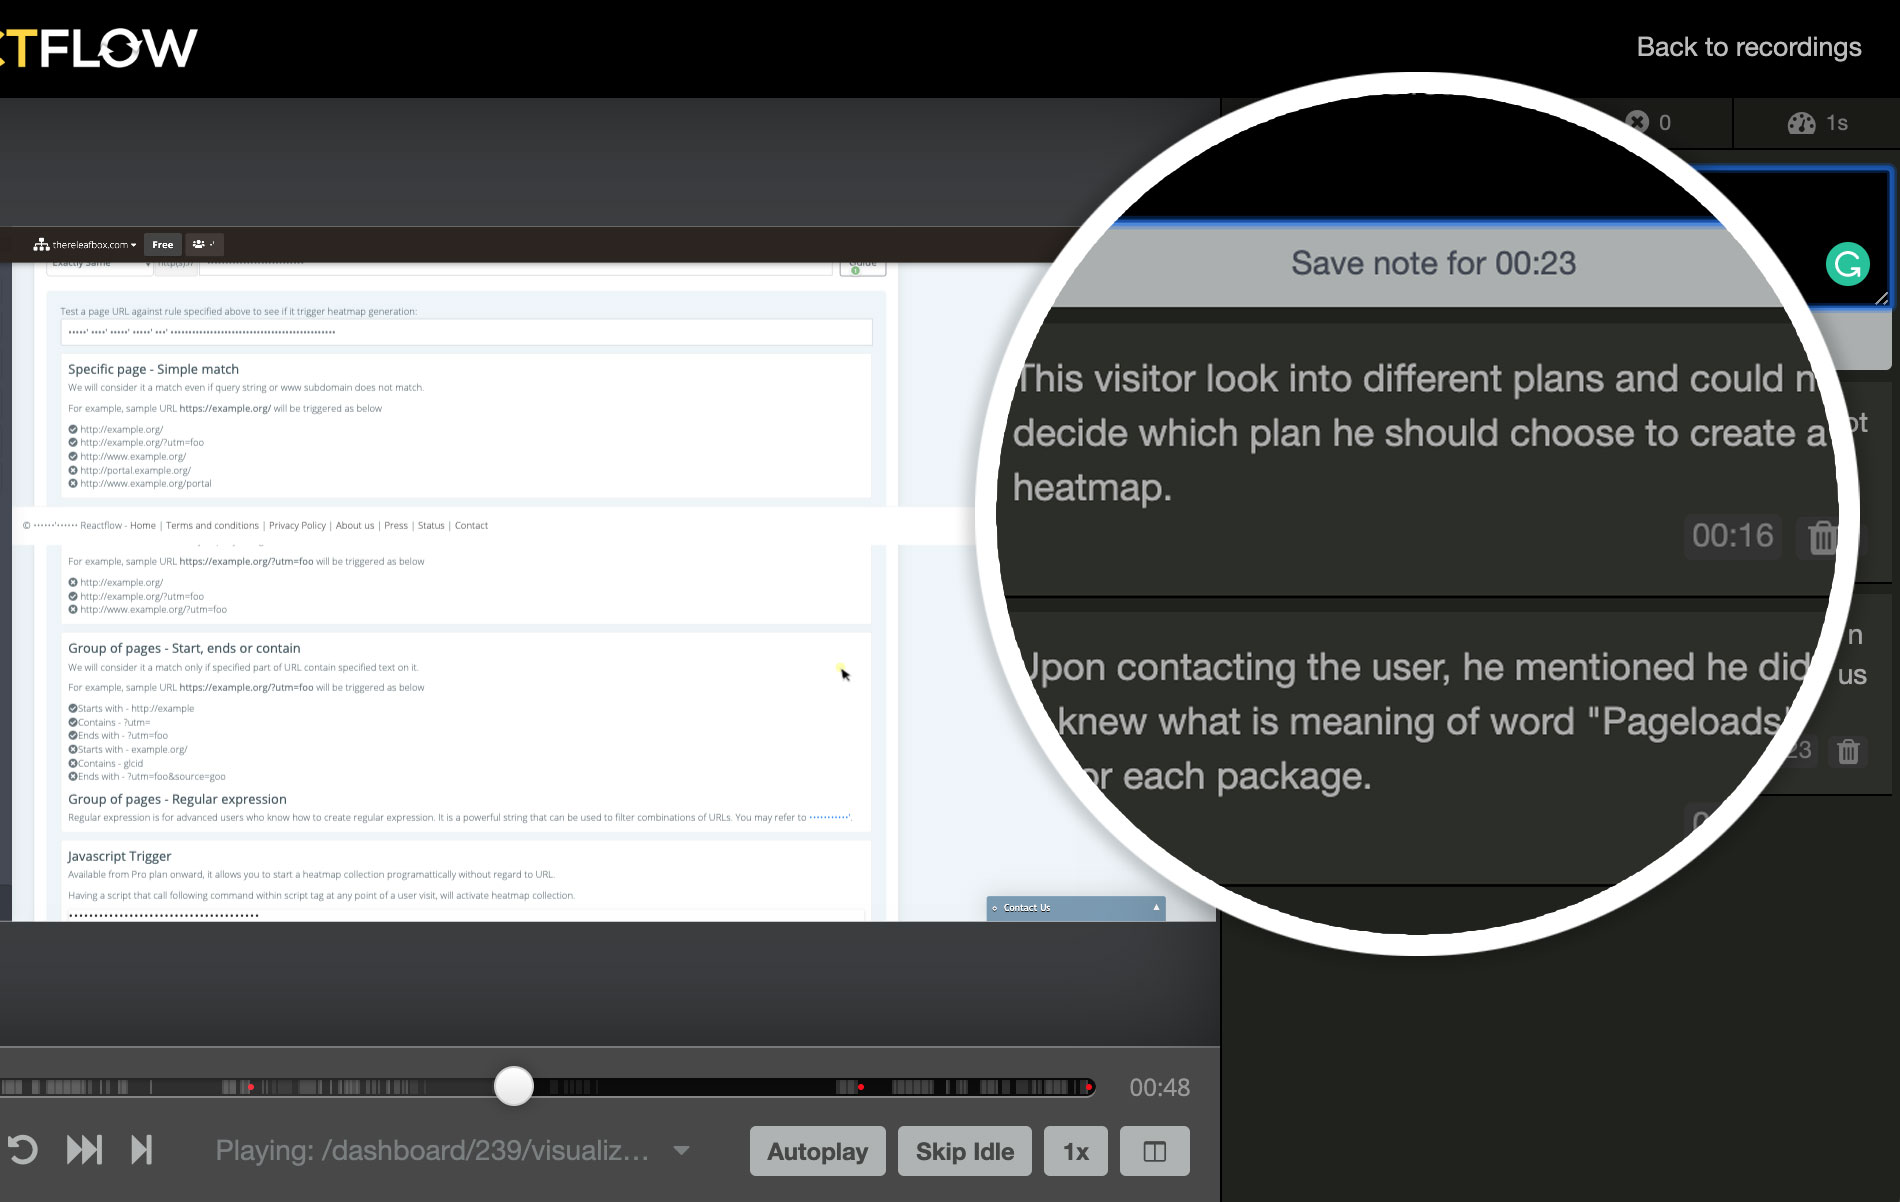Screen dimensions: 1900x1202
Task: Delete the note timestamped 00:16
Action: pyautogui.click(x=1822, y=537)
